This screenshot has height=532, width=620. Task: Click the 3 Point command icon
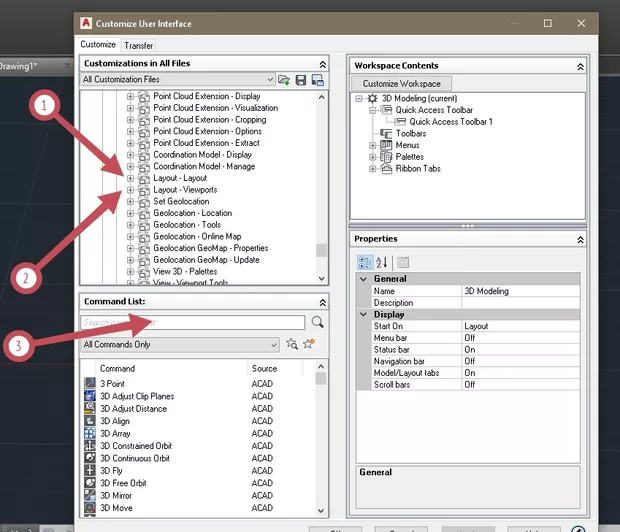(90, 383)
